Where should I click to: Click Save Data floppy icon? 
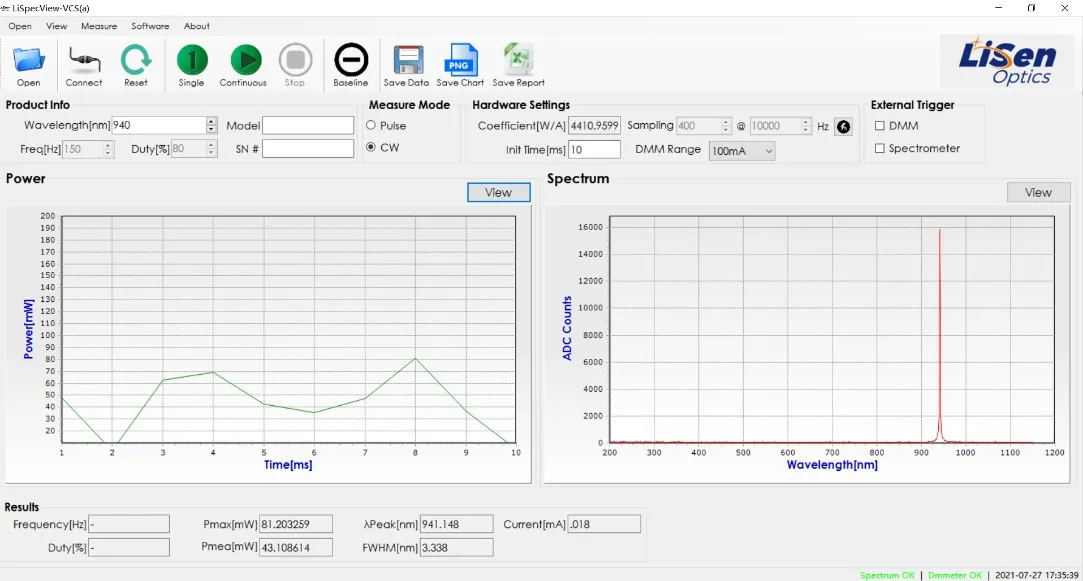click(x=406, y=61)
